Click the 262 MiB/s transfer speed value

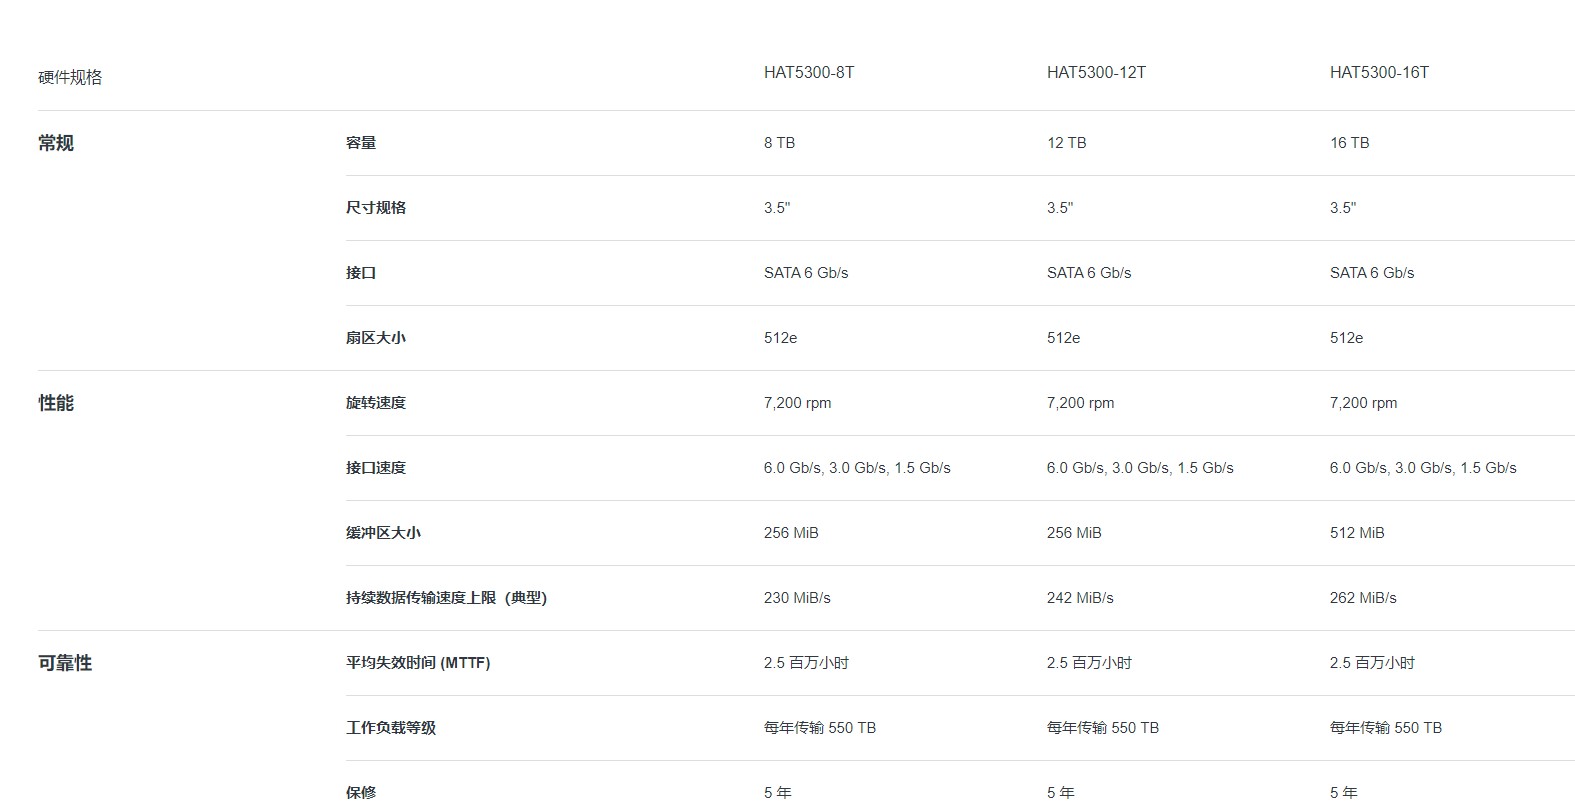click(x=1363, y=598)
